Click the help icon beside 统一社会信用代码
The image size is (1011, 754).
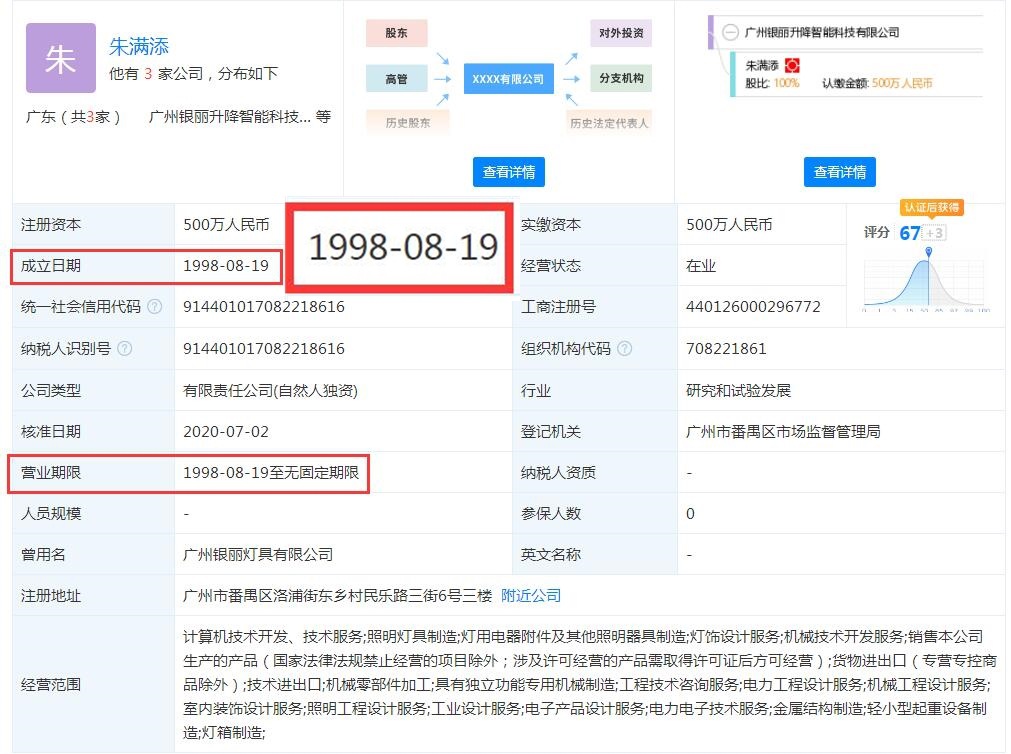(155, 307)
